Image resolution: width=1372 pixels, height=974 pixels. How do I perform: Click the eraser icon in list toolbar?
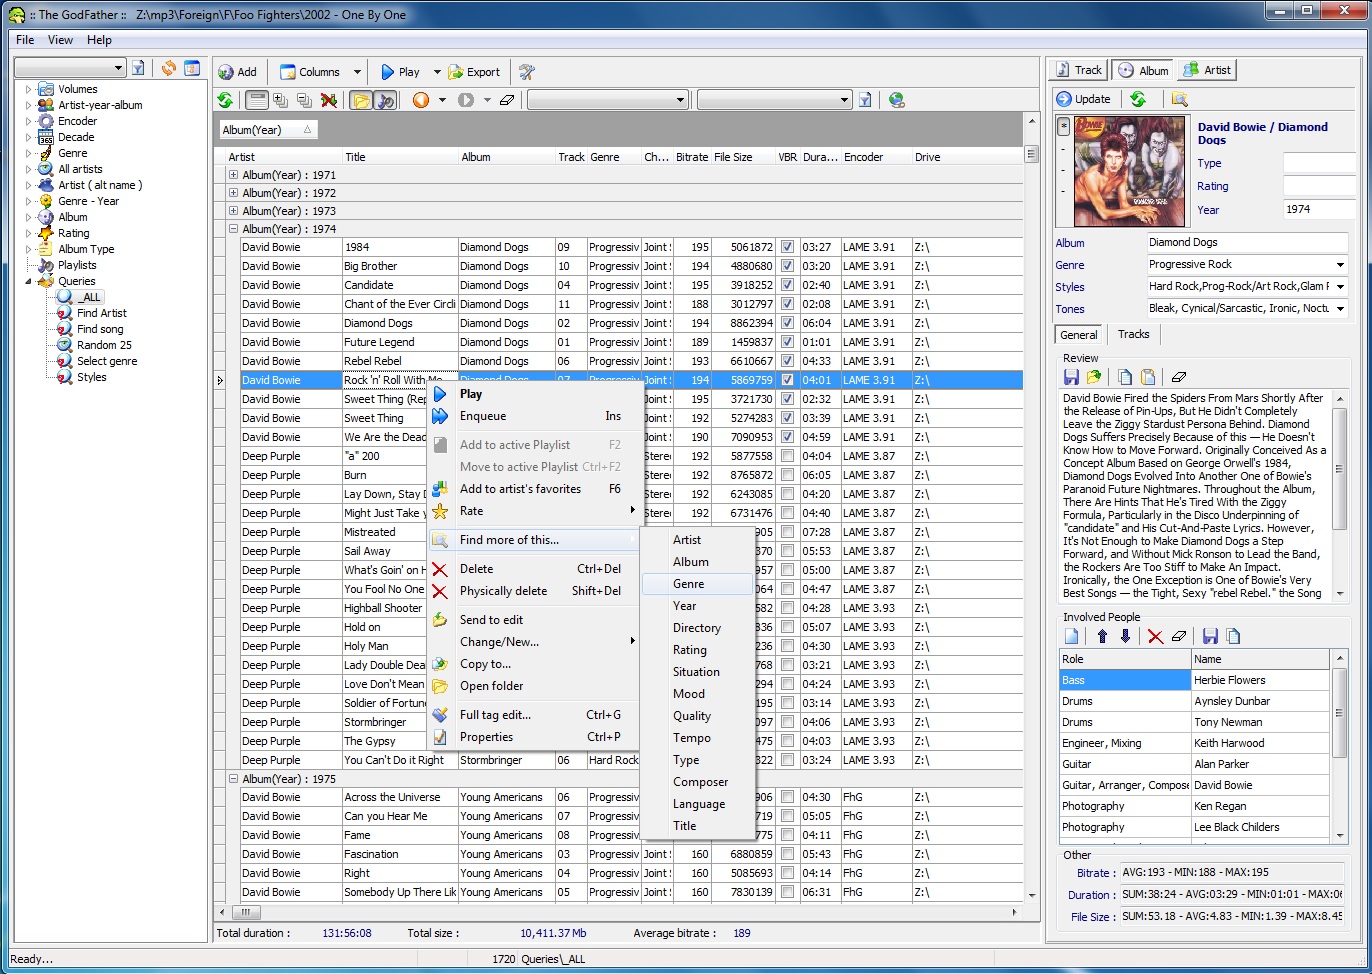point(506,100)
